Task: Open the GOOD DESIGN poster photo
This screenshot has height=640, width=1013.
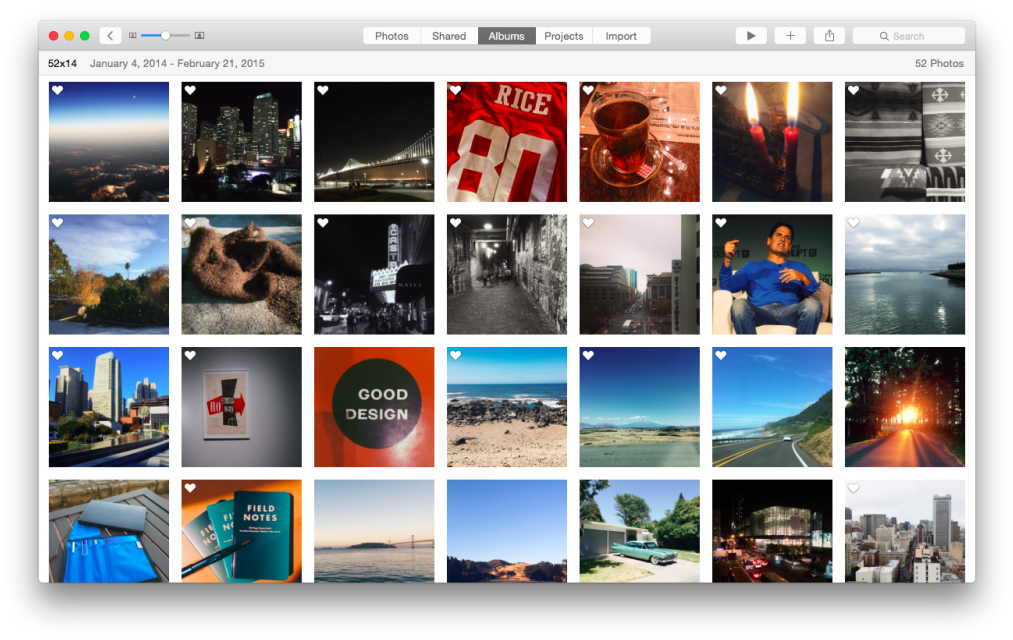Action: pos(373,407)
